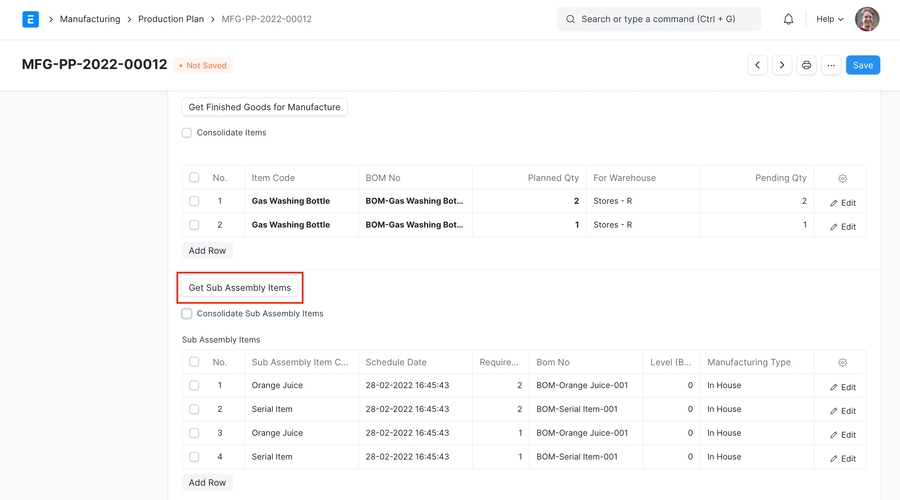Click the ERPNext home logo icon

(30, 19)
